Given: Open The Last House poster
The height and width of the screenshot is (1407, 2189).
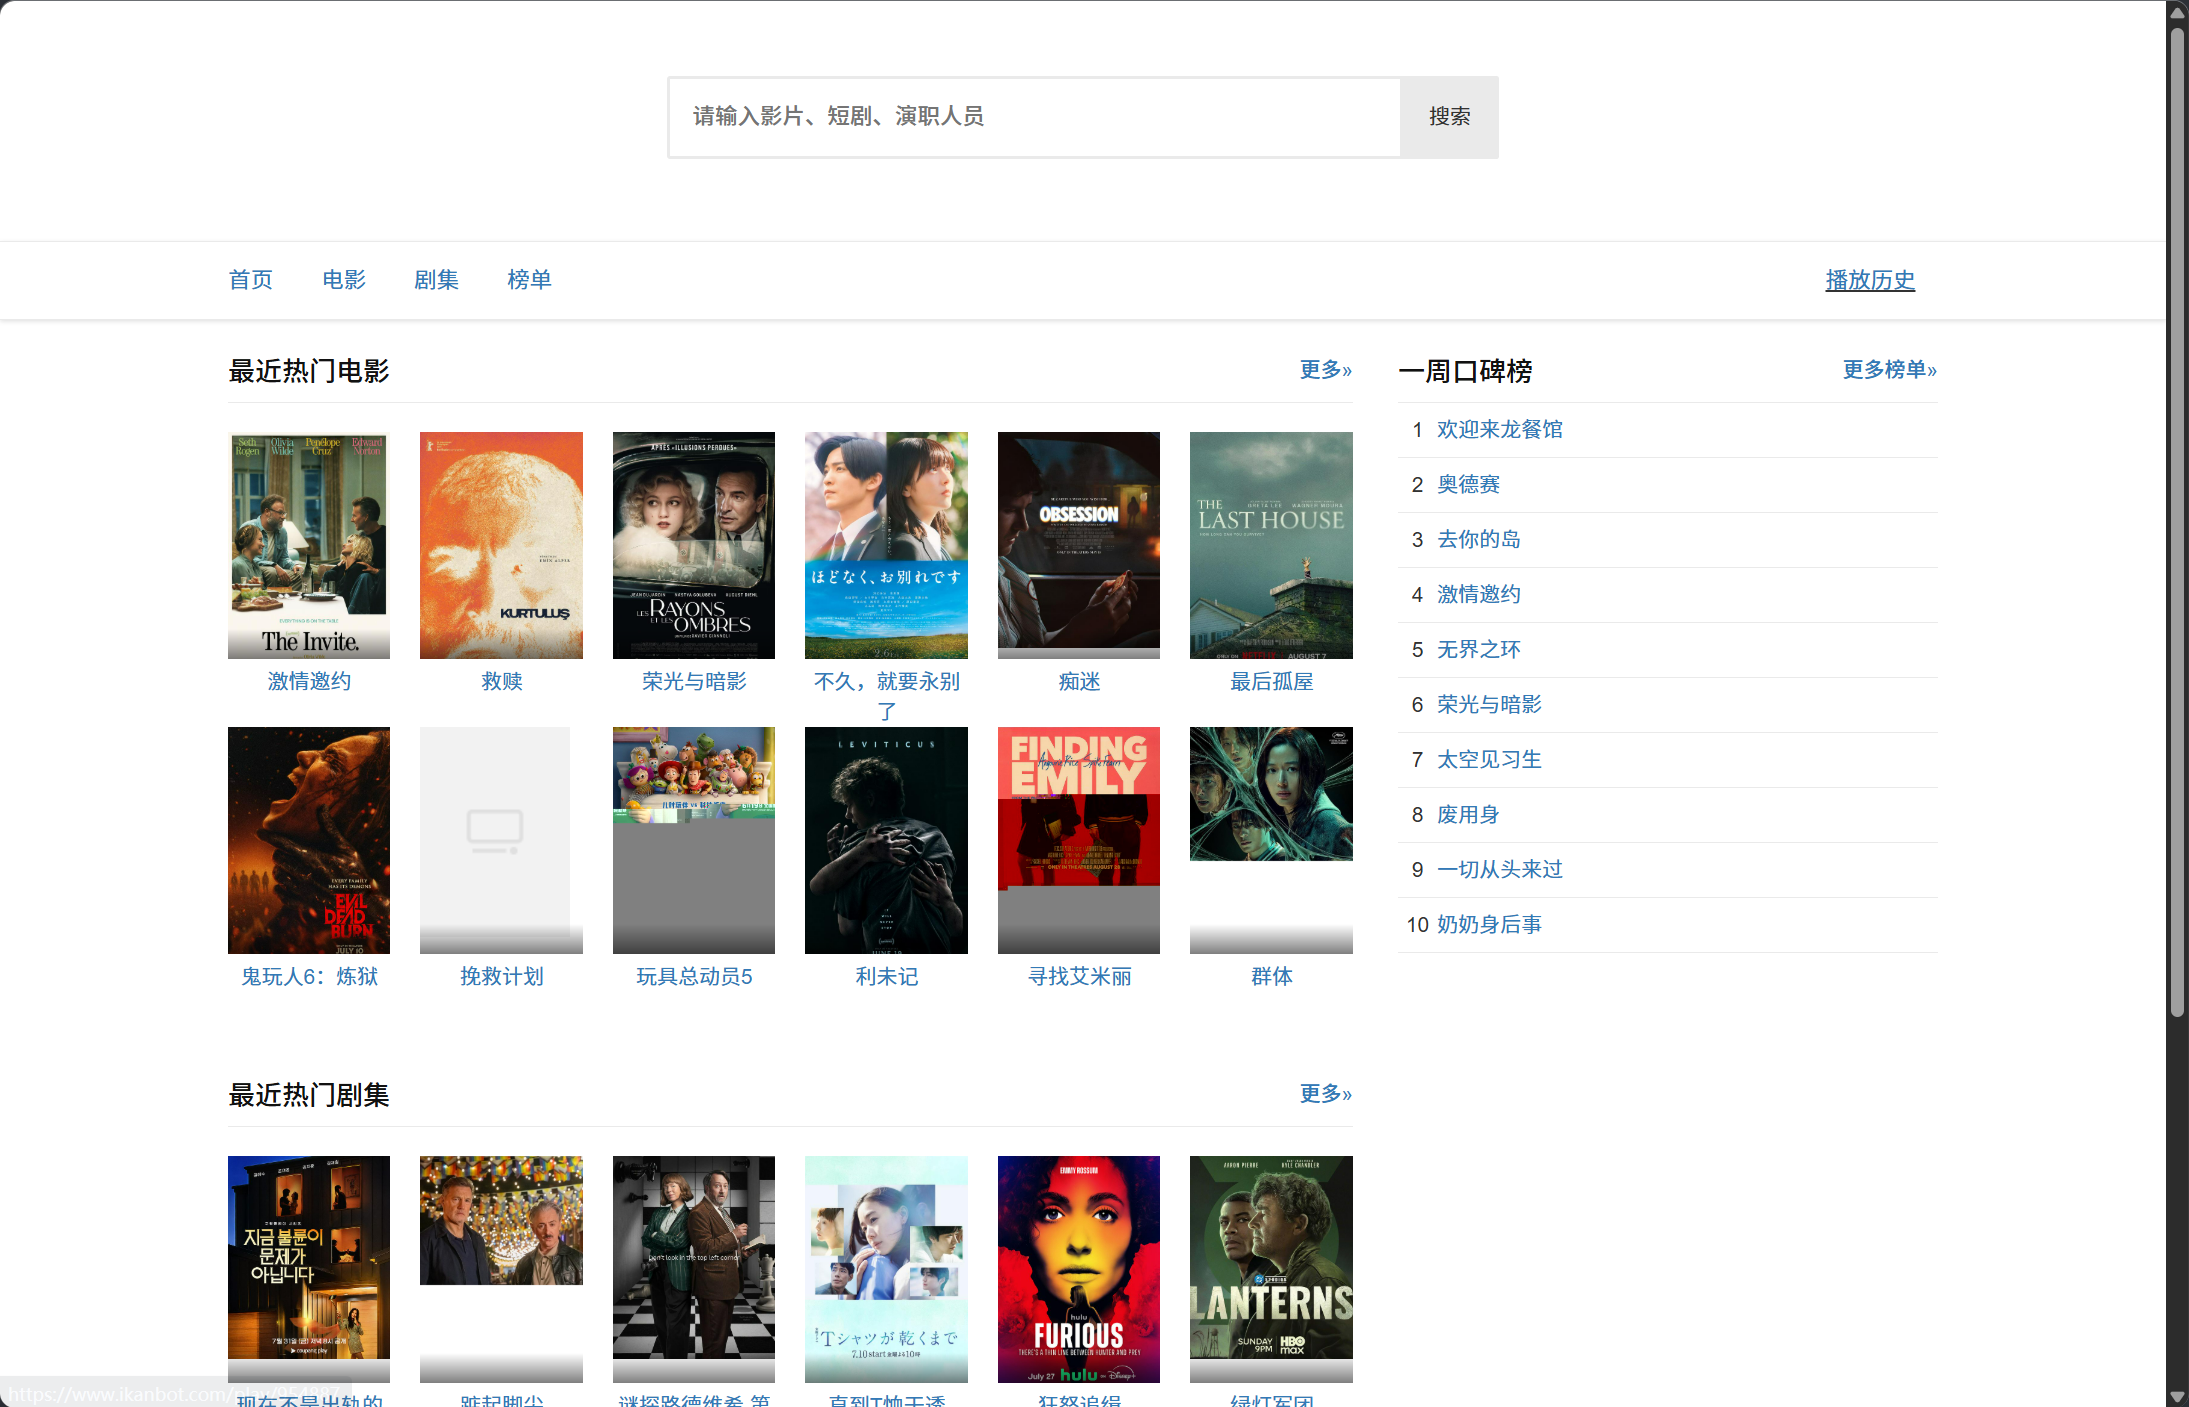Looking at the screenshot, I should (1271, 545).
